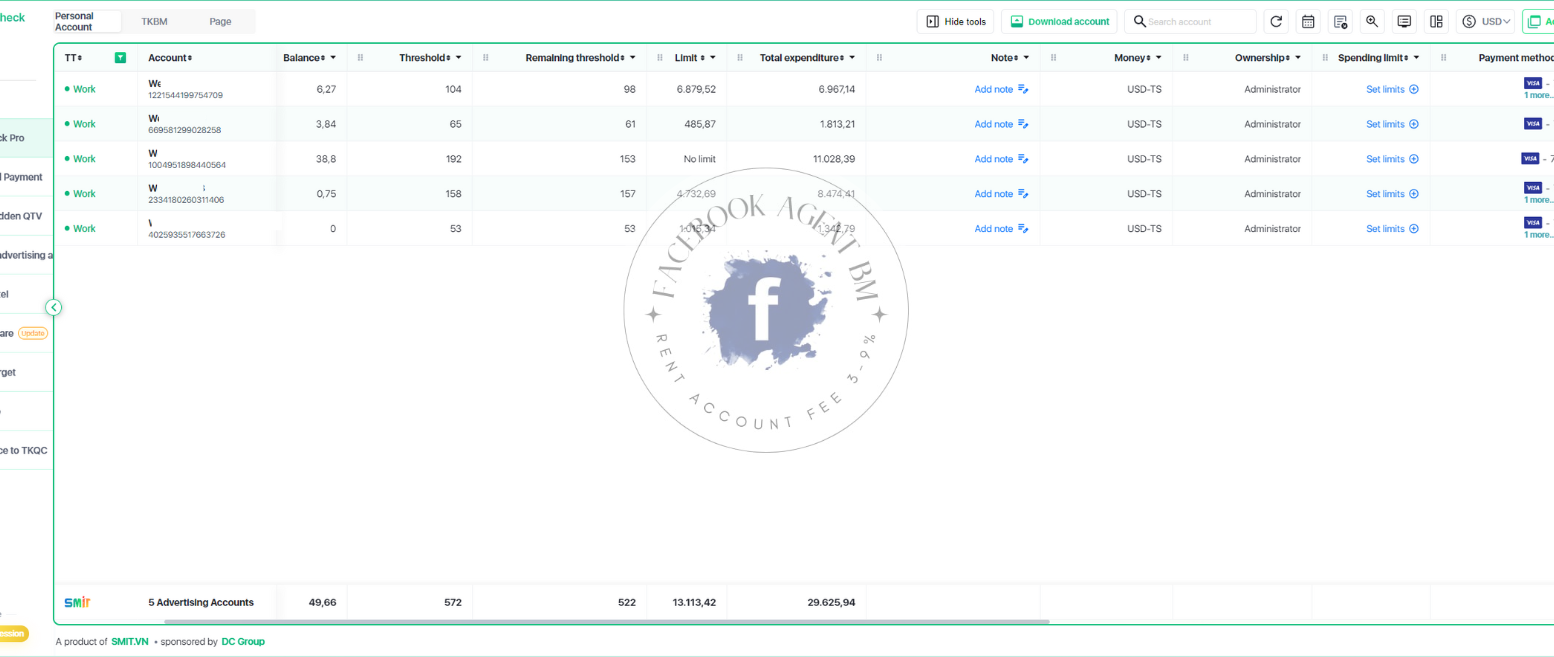Open the Payment item in the sidebar
Viewport: 1554px width, 657px height.
pyautogui.click(x=22, y=177)
